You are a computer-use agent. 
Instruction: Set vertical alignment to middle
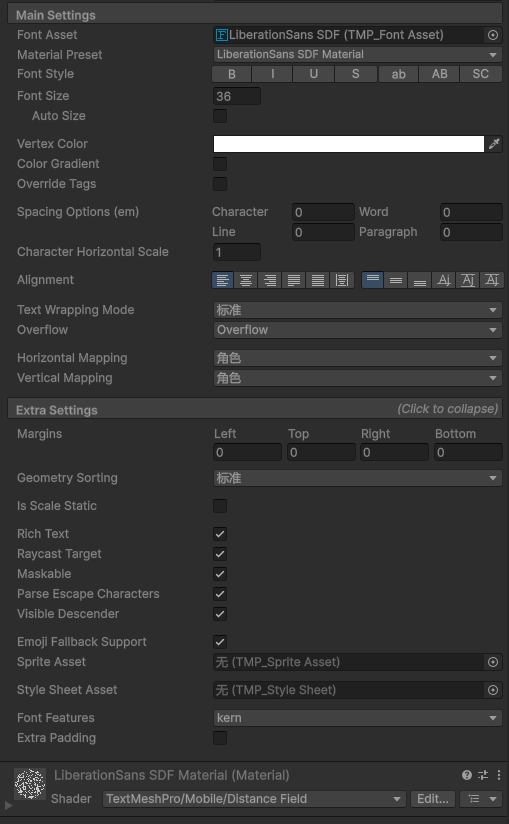coord(396,280)
